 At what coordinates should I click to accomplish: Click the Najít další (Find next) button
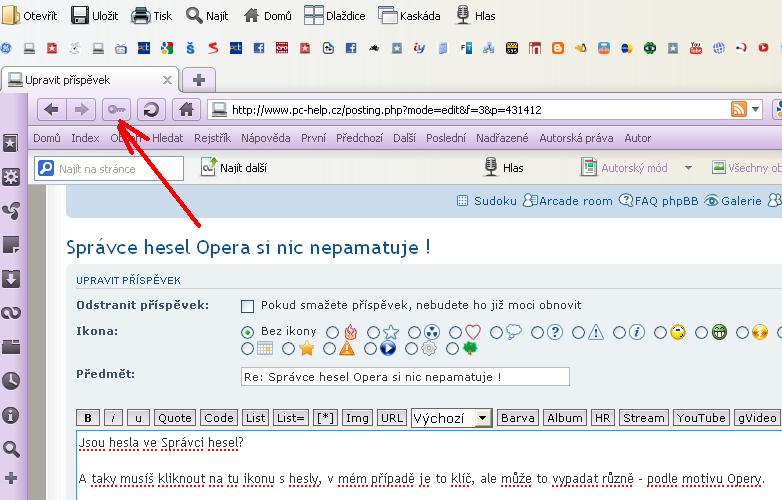coord(233,168)
